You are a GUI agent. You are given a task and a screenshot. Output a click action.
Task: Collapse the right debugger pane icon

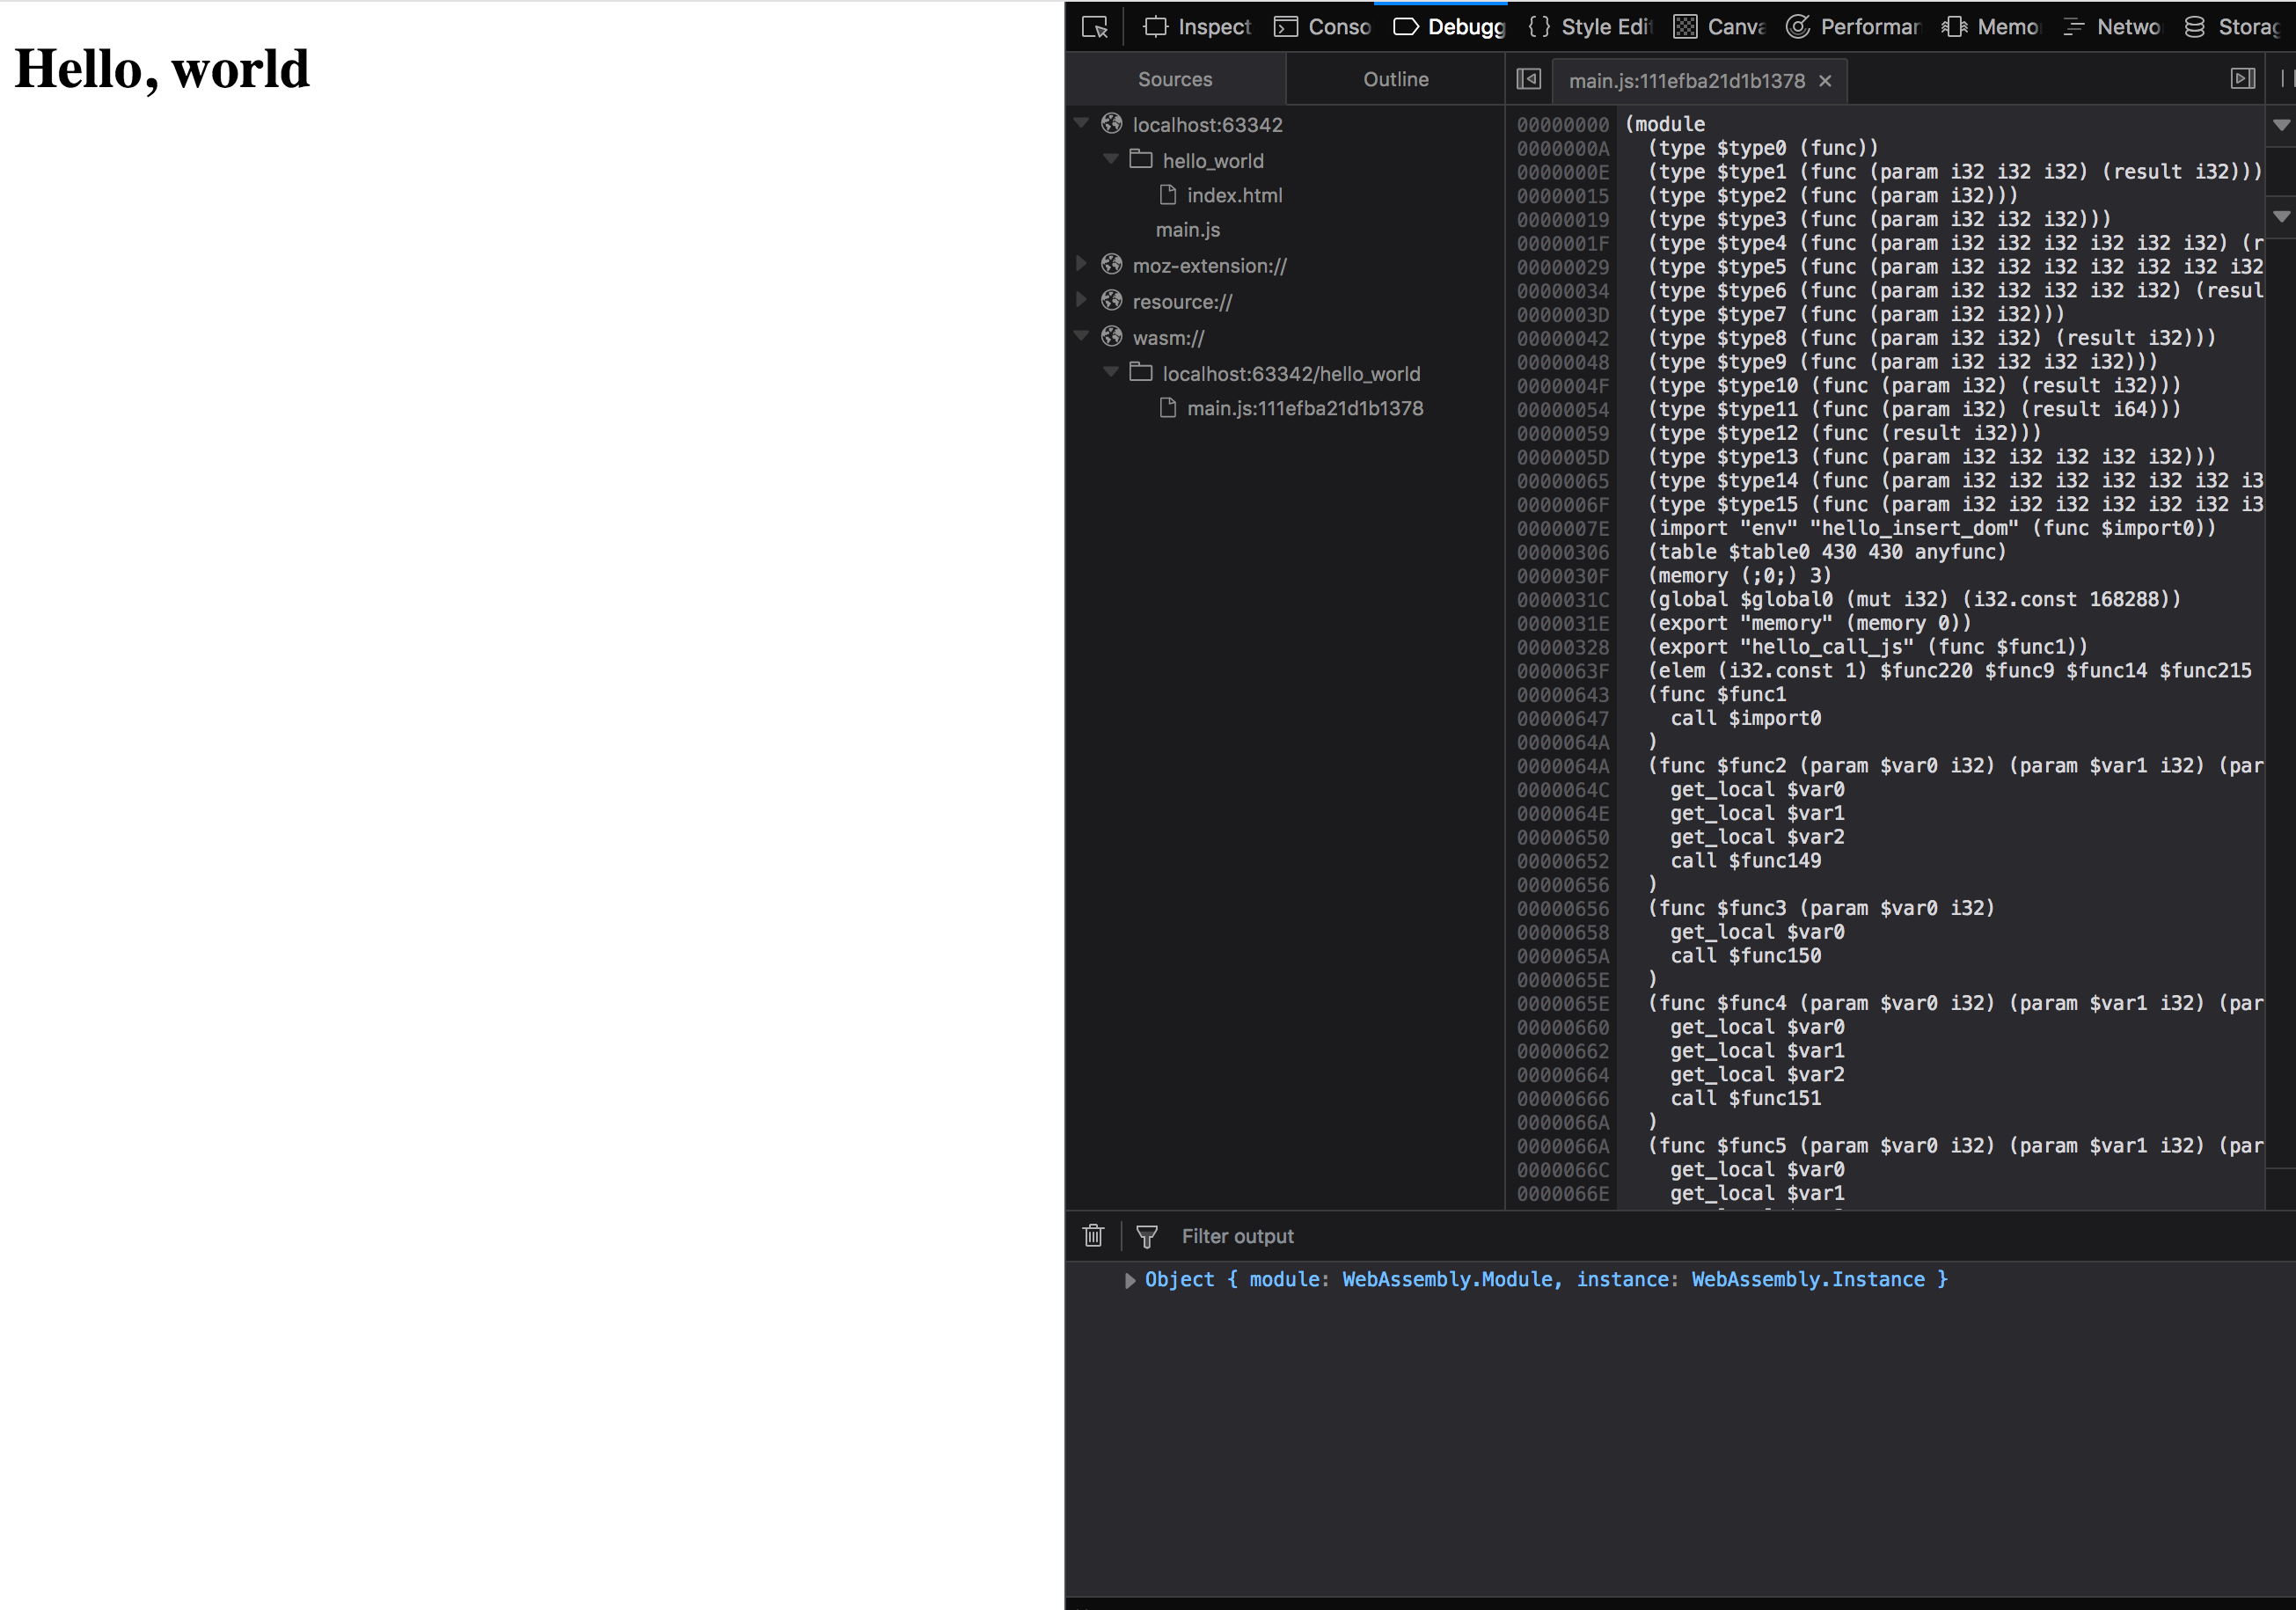2242,79
